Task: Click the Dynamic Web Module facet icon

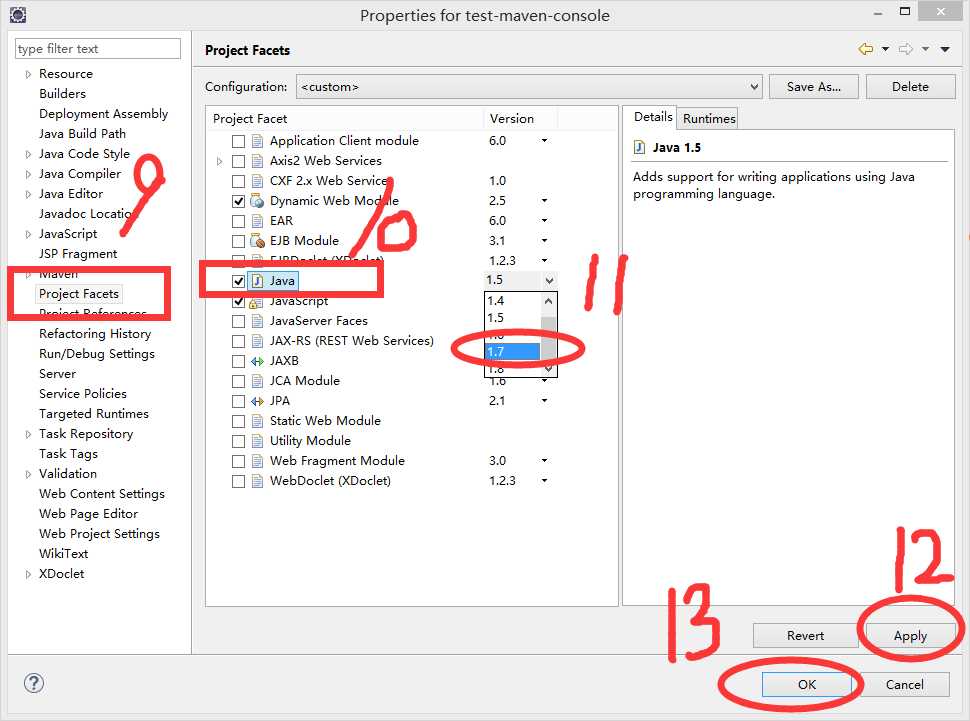Action: click(x=257, y=201)
